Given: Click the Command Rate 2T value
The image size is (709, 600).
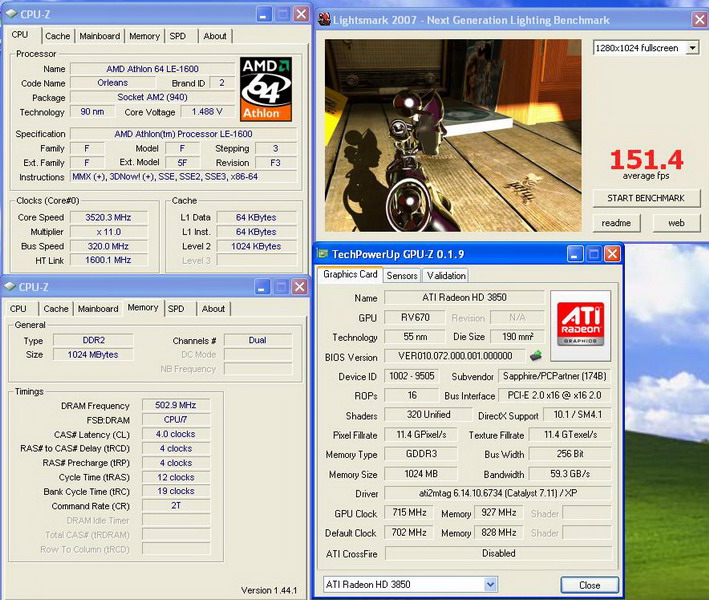Looking at the screenshot, I should 176,506.
